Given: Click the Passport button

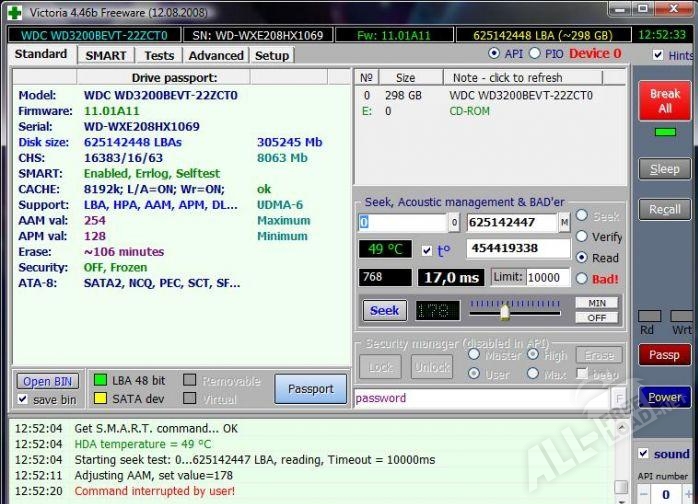Looking at the screenshot, I should coord(310,389).
